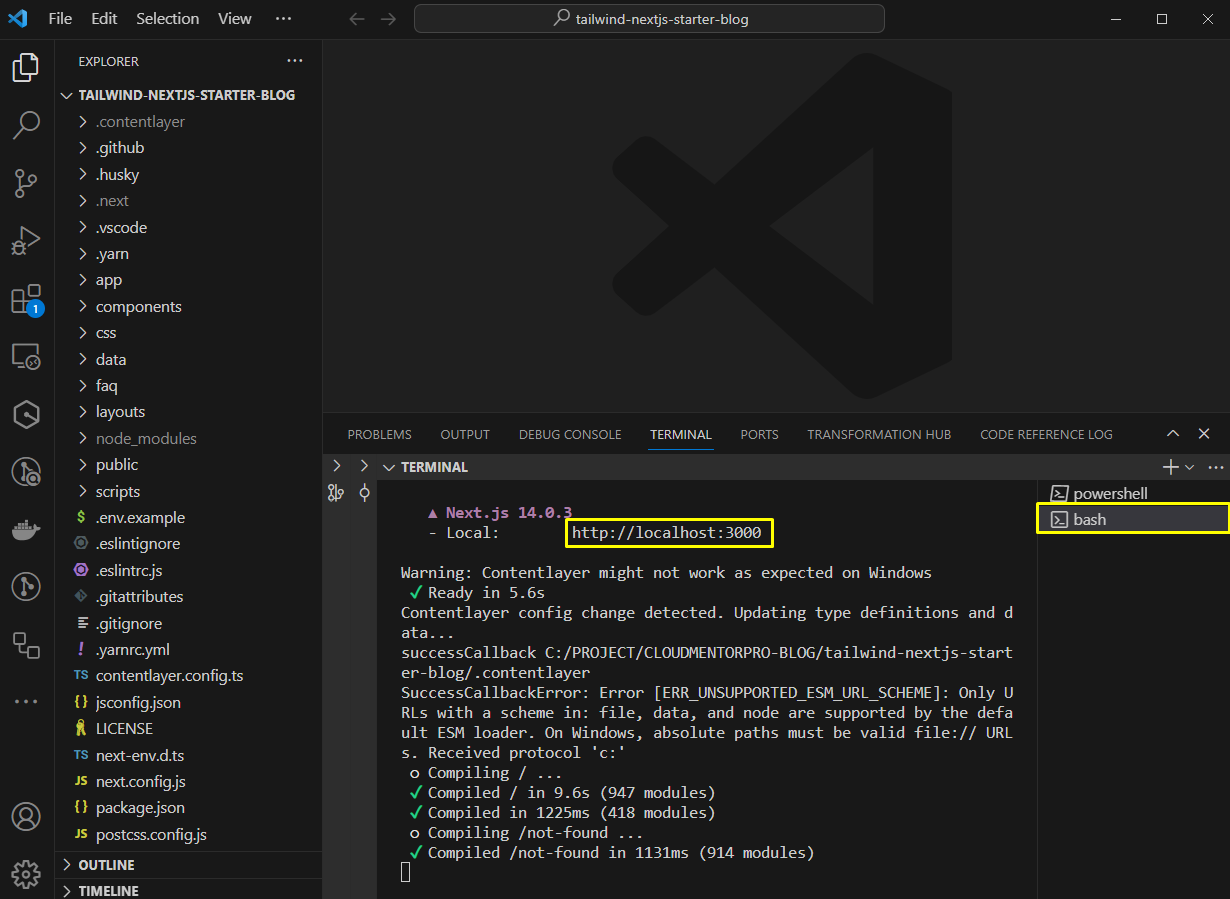Switch to the PROBLEMS tab
The image size is (1230, 899).
(379, 435)
